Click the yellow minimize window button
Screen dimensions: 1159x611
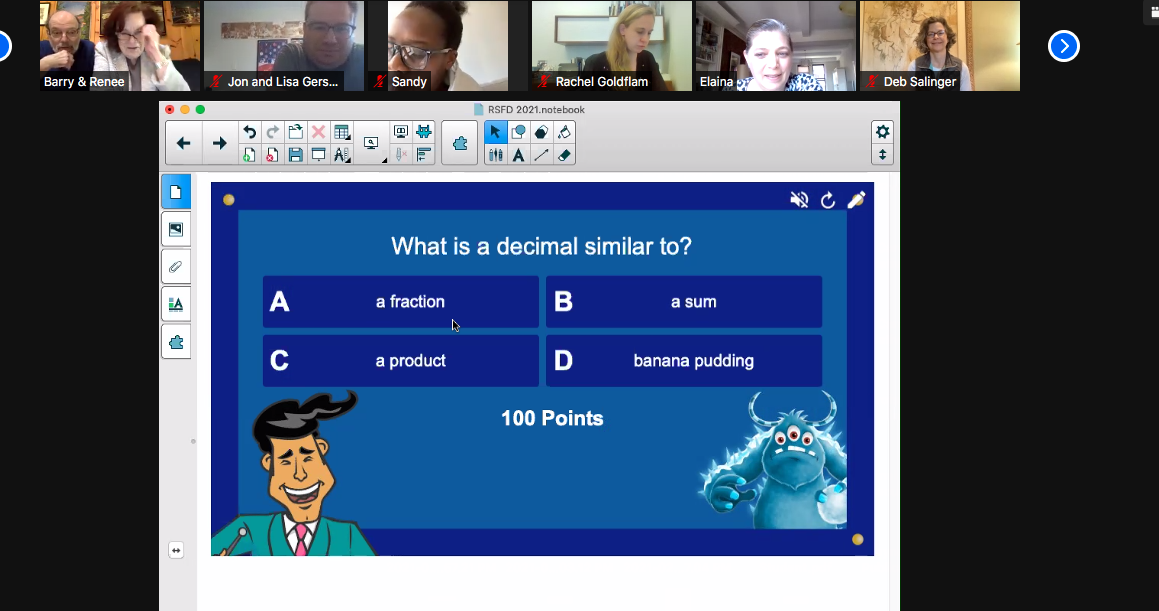point(185,109)
